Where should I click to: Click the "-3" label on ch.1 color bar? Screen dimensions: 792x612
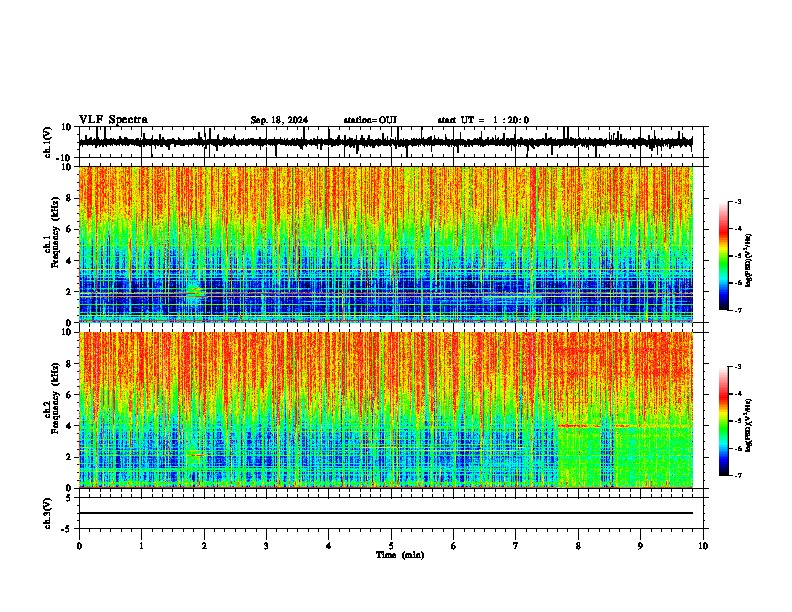(x=737, y=202)
